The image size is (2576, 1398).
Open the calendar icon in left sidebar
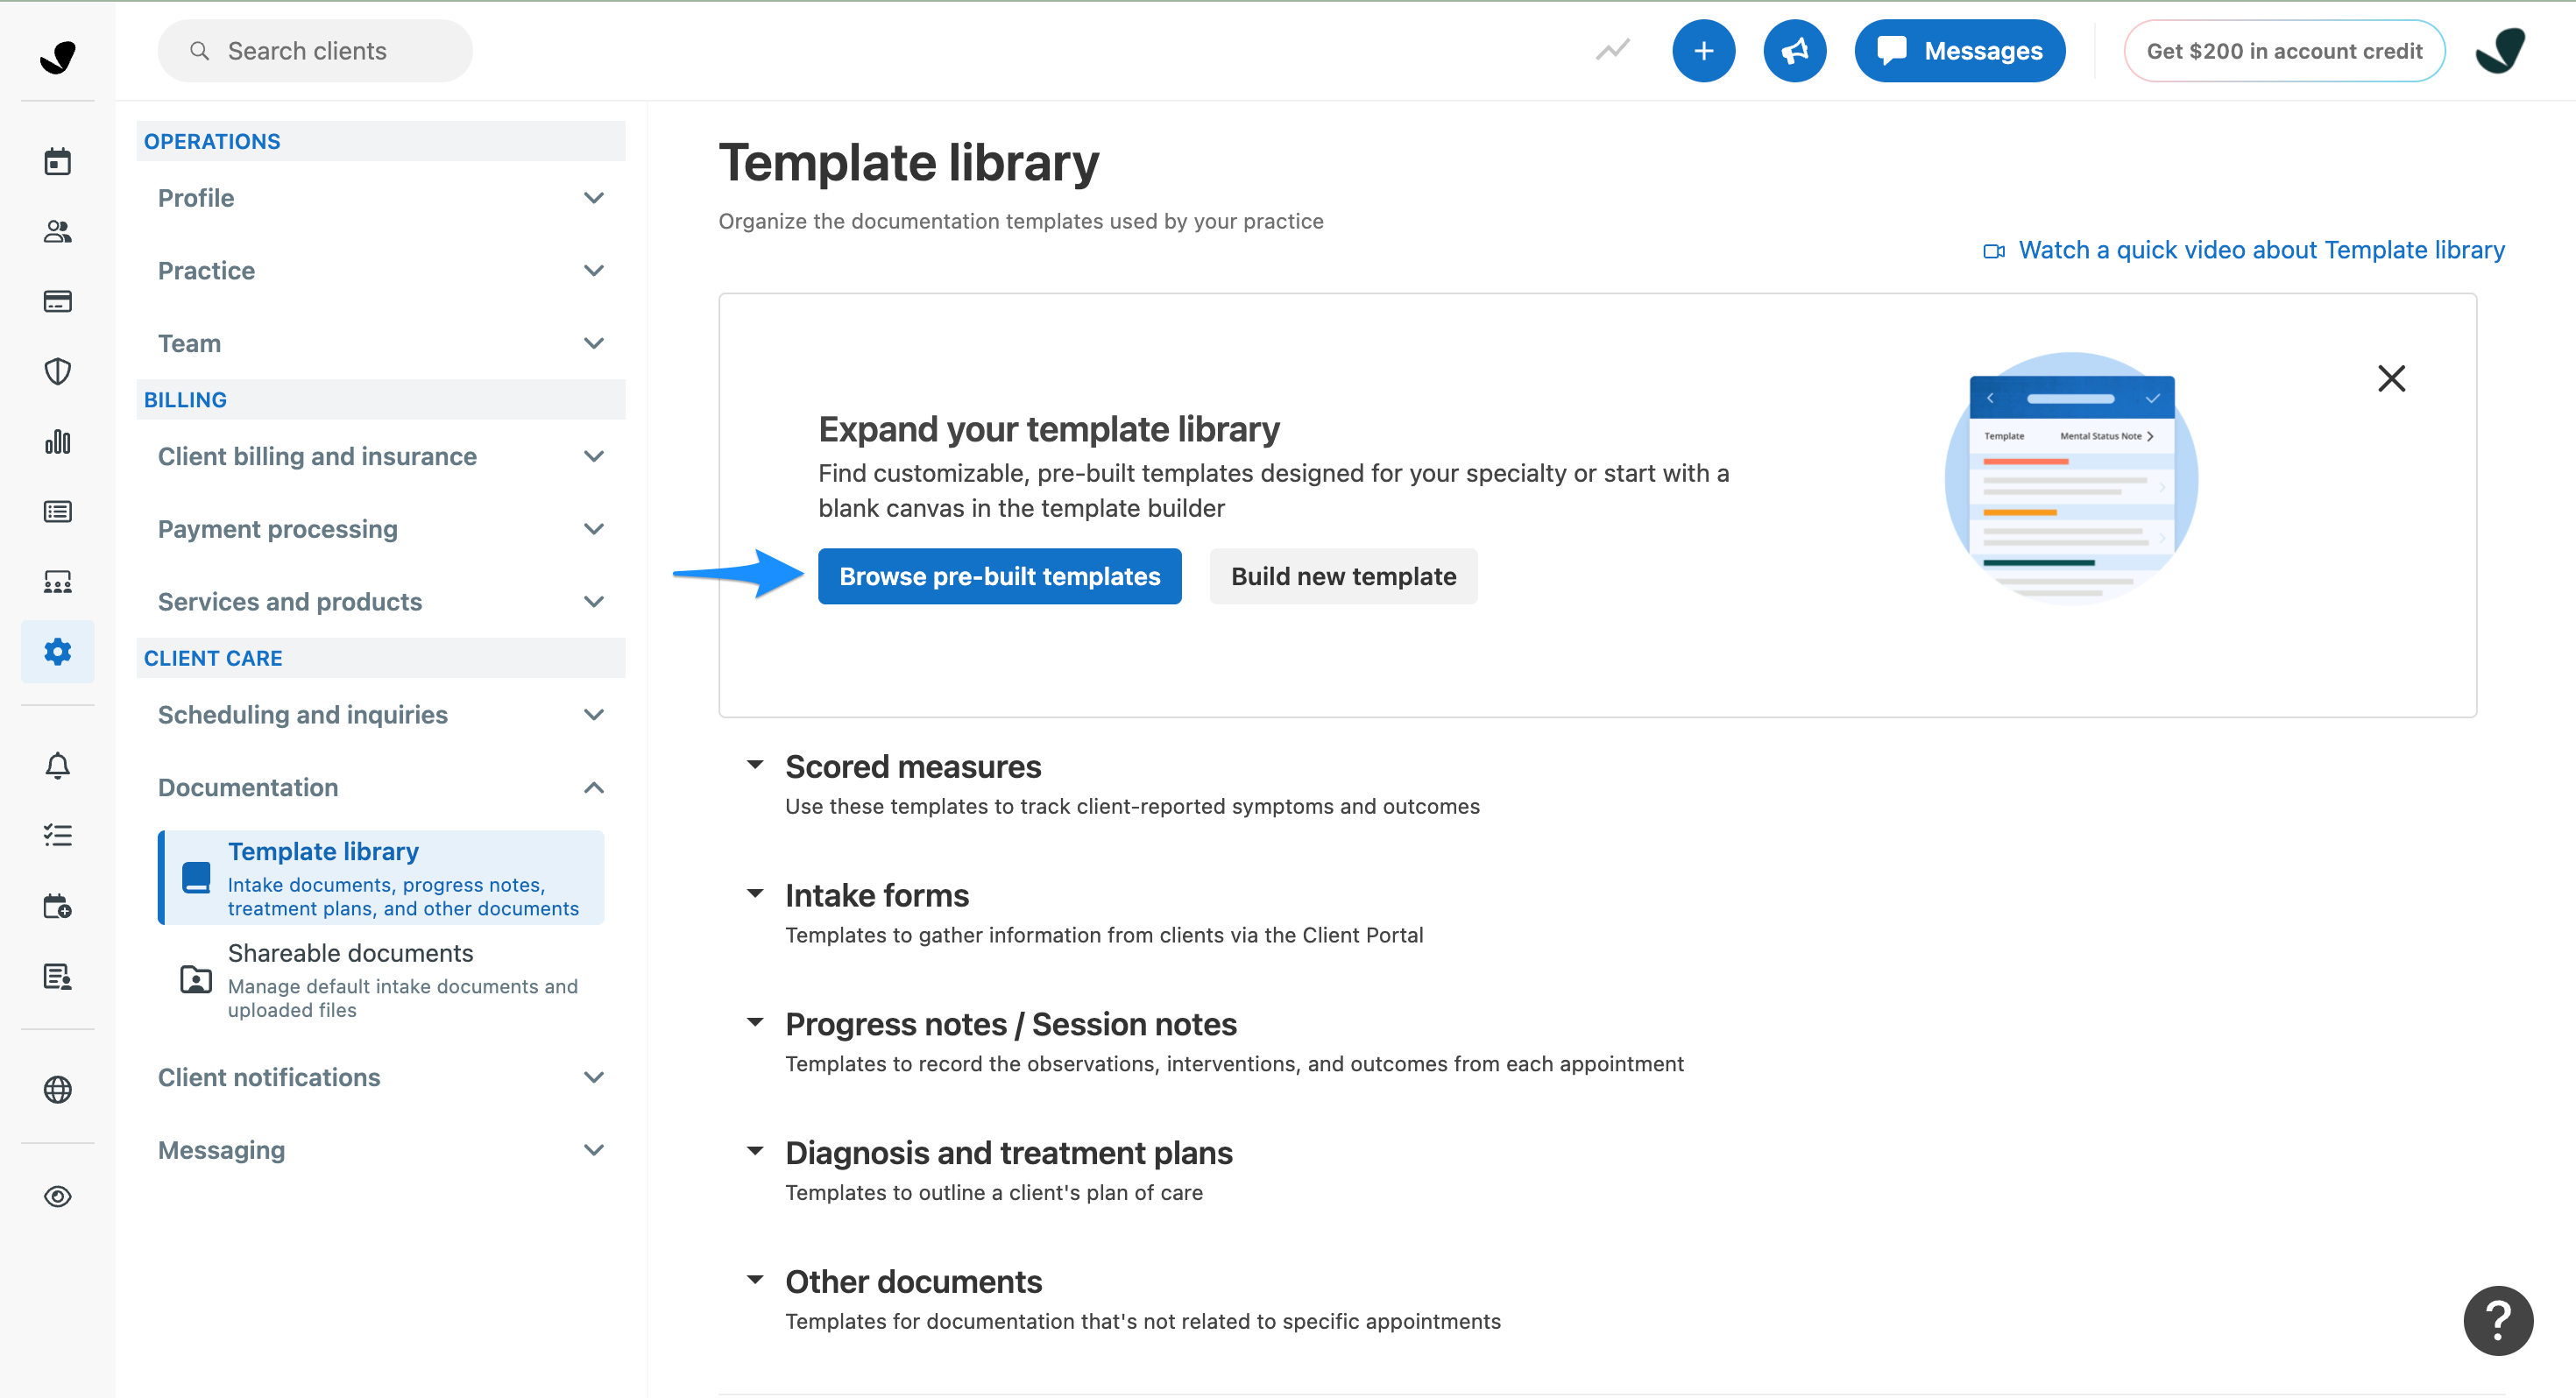pyautogui.click(x=58, y=161)
